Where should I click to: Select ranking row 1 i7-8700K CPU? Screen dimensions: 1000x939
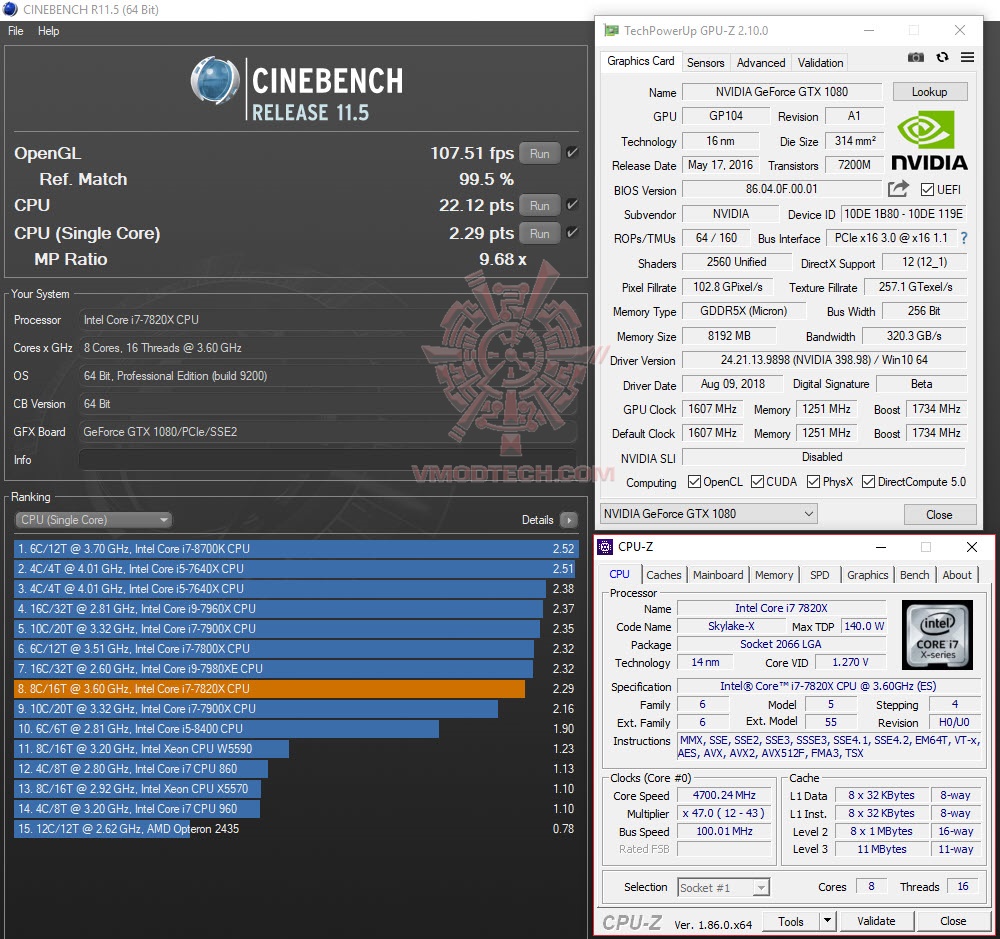click(x=296, y=549)
